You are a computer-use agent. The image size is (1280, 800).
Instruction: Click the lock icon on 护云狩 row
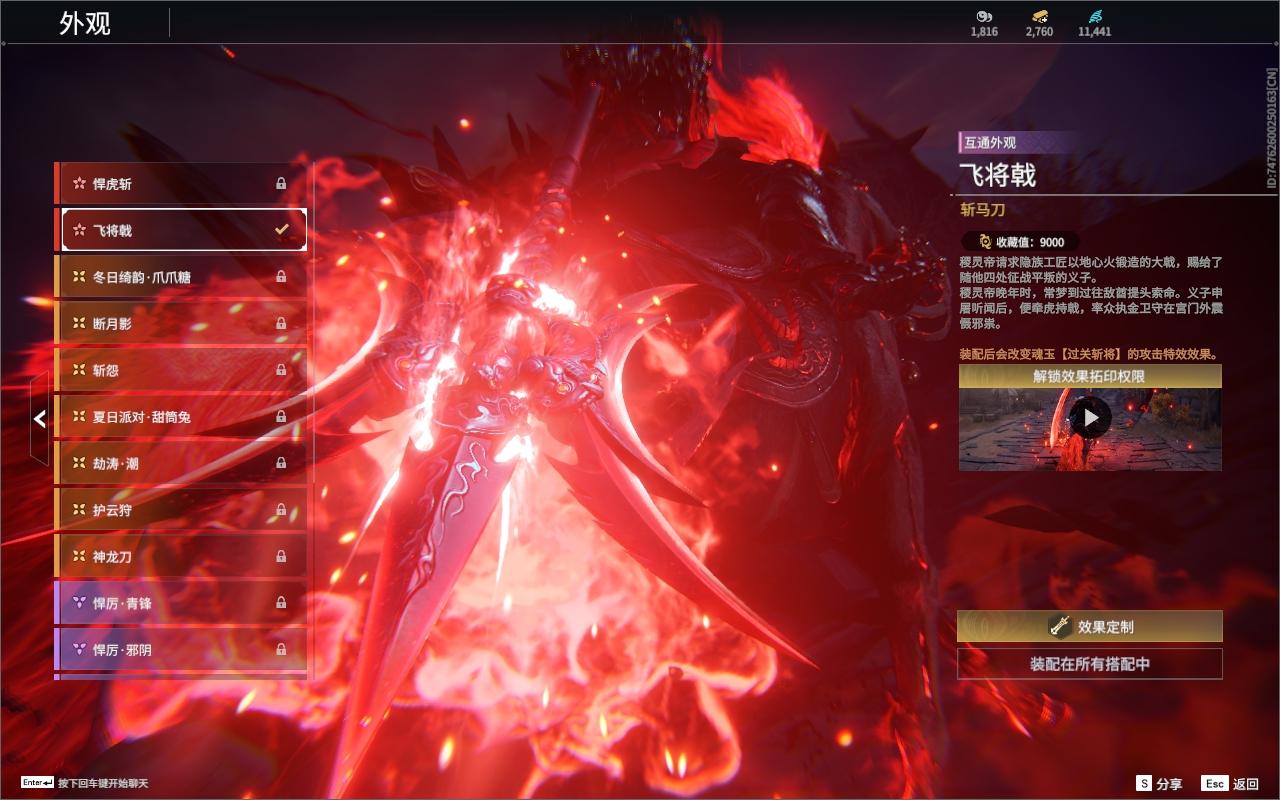click(x=281, y=510)
